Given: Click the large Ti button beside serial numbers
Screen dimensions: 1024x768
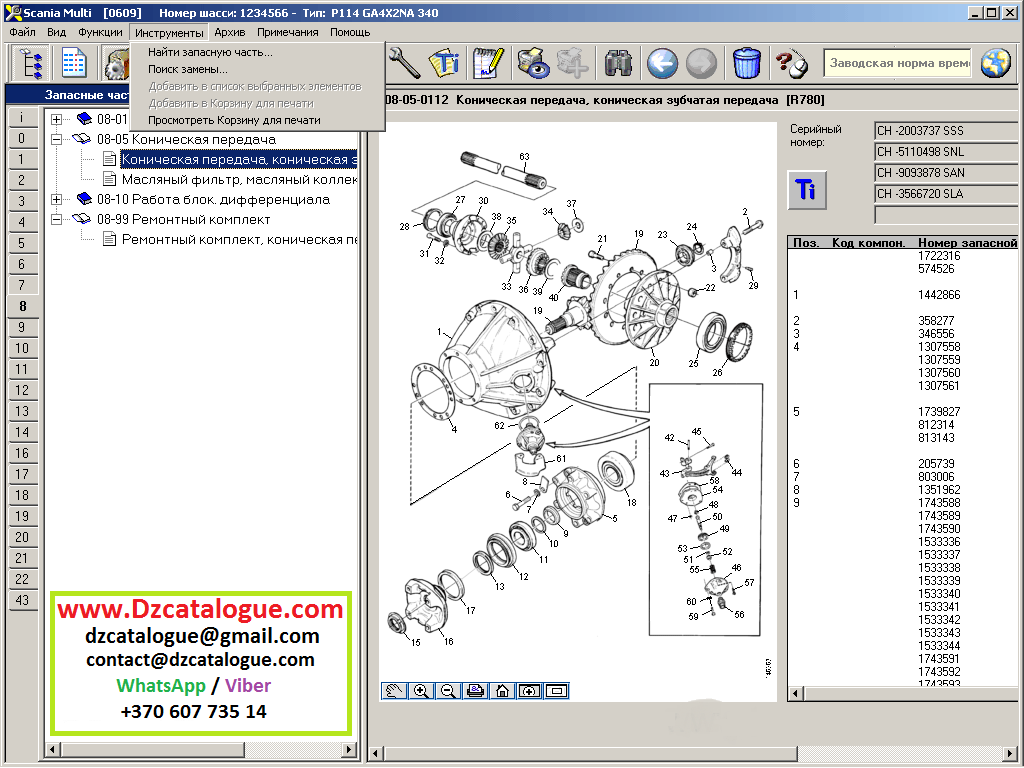Looking at the screenshot, I should [807, 190].
